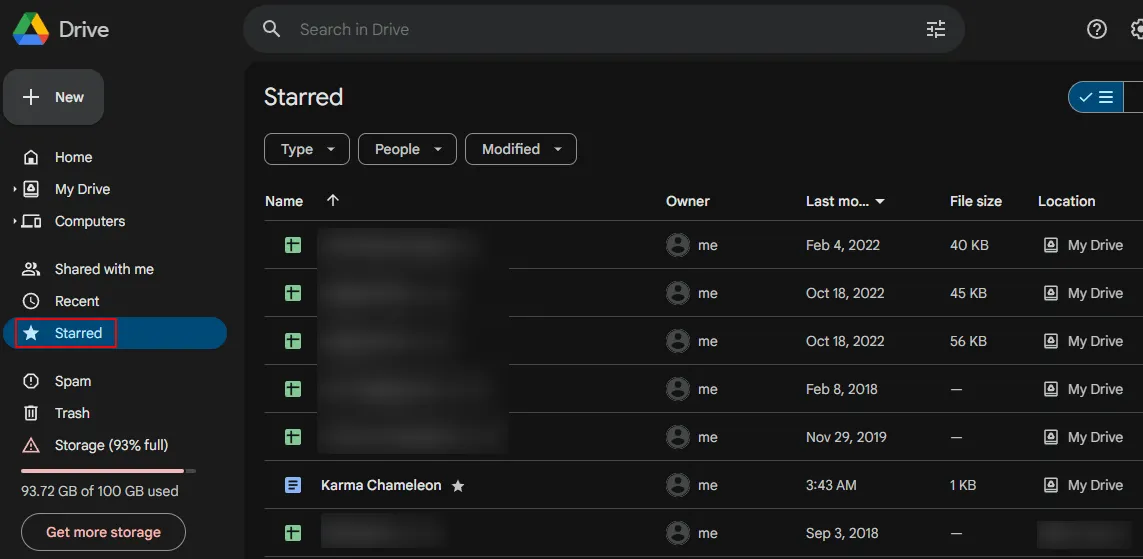The height and width of the screenshot is (559, 1143).
Task: Click the 3:43 AM modified cell
Action: (x=831, y=485)
